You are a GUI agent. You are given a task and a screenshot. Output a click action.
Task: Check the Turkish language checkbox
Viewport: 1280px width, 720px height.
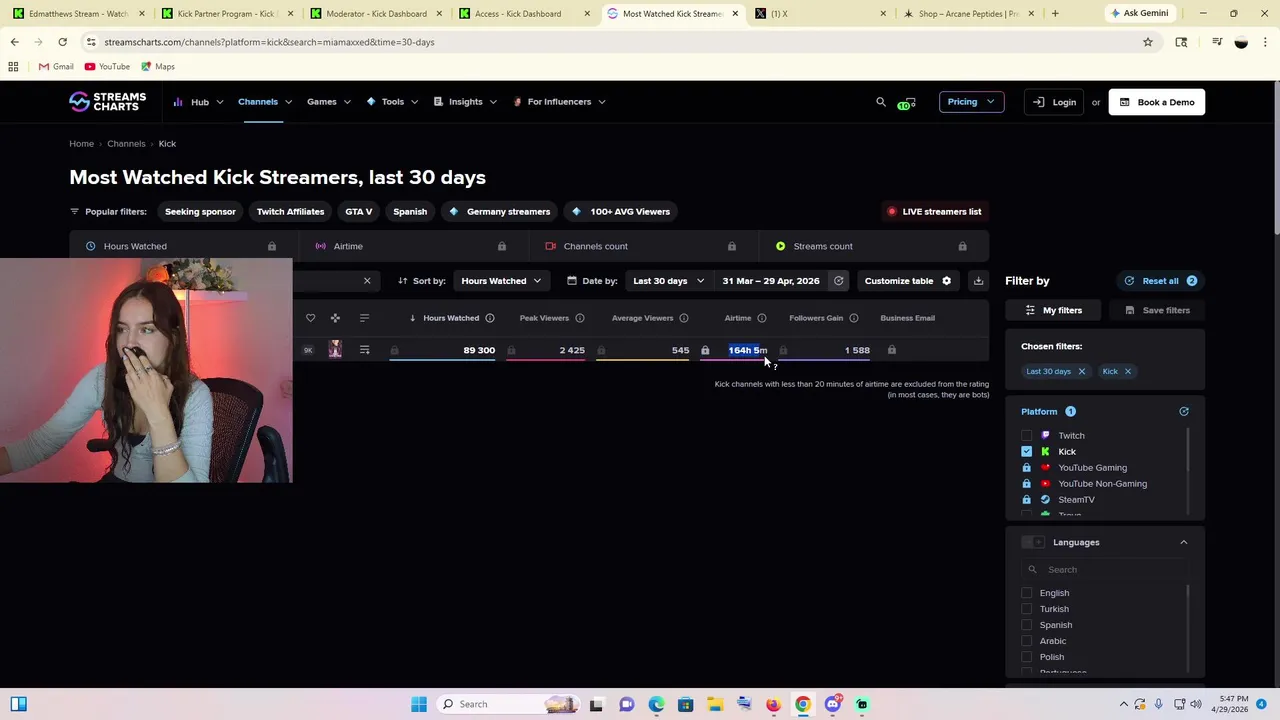click(1027, 609)
